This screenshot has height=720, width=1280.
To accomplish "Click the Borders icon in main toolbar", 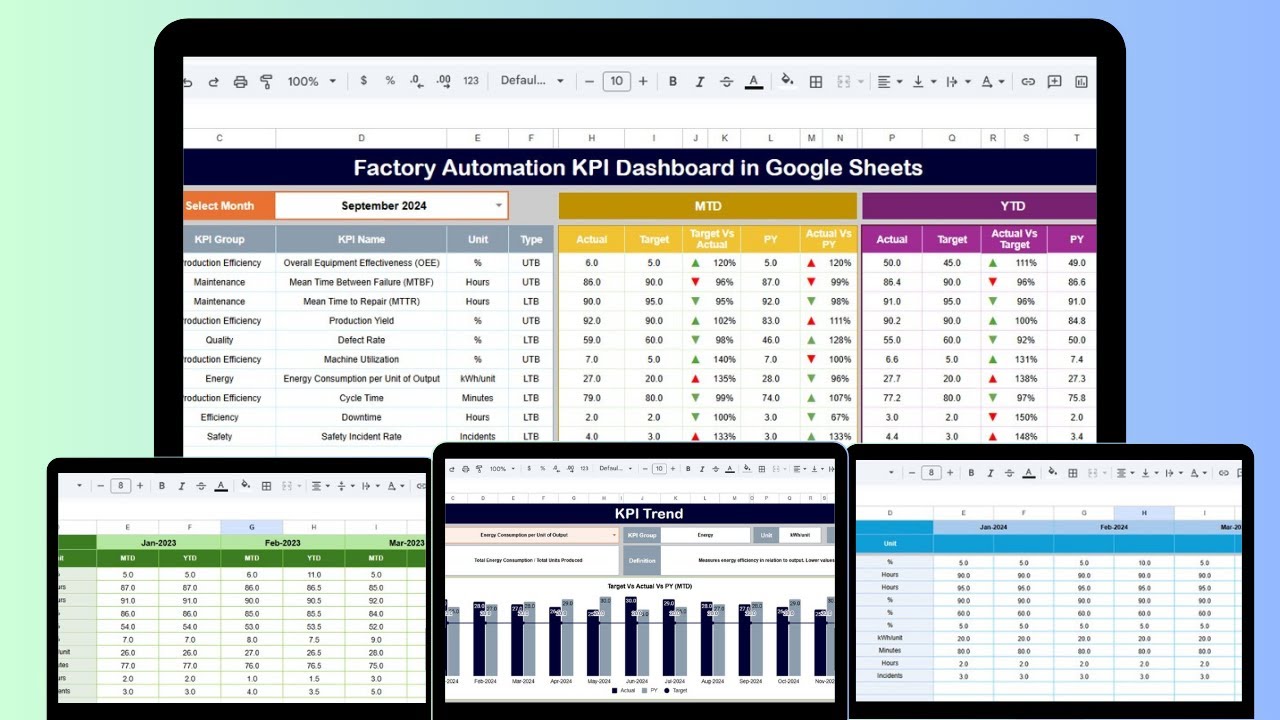I will (x=816, y=82).
